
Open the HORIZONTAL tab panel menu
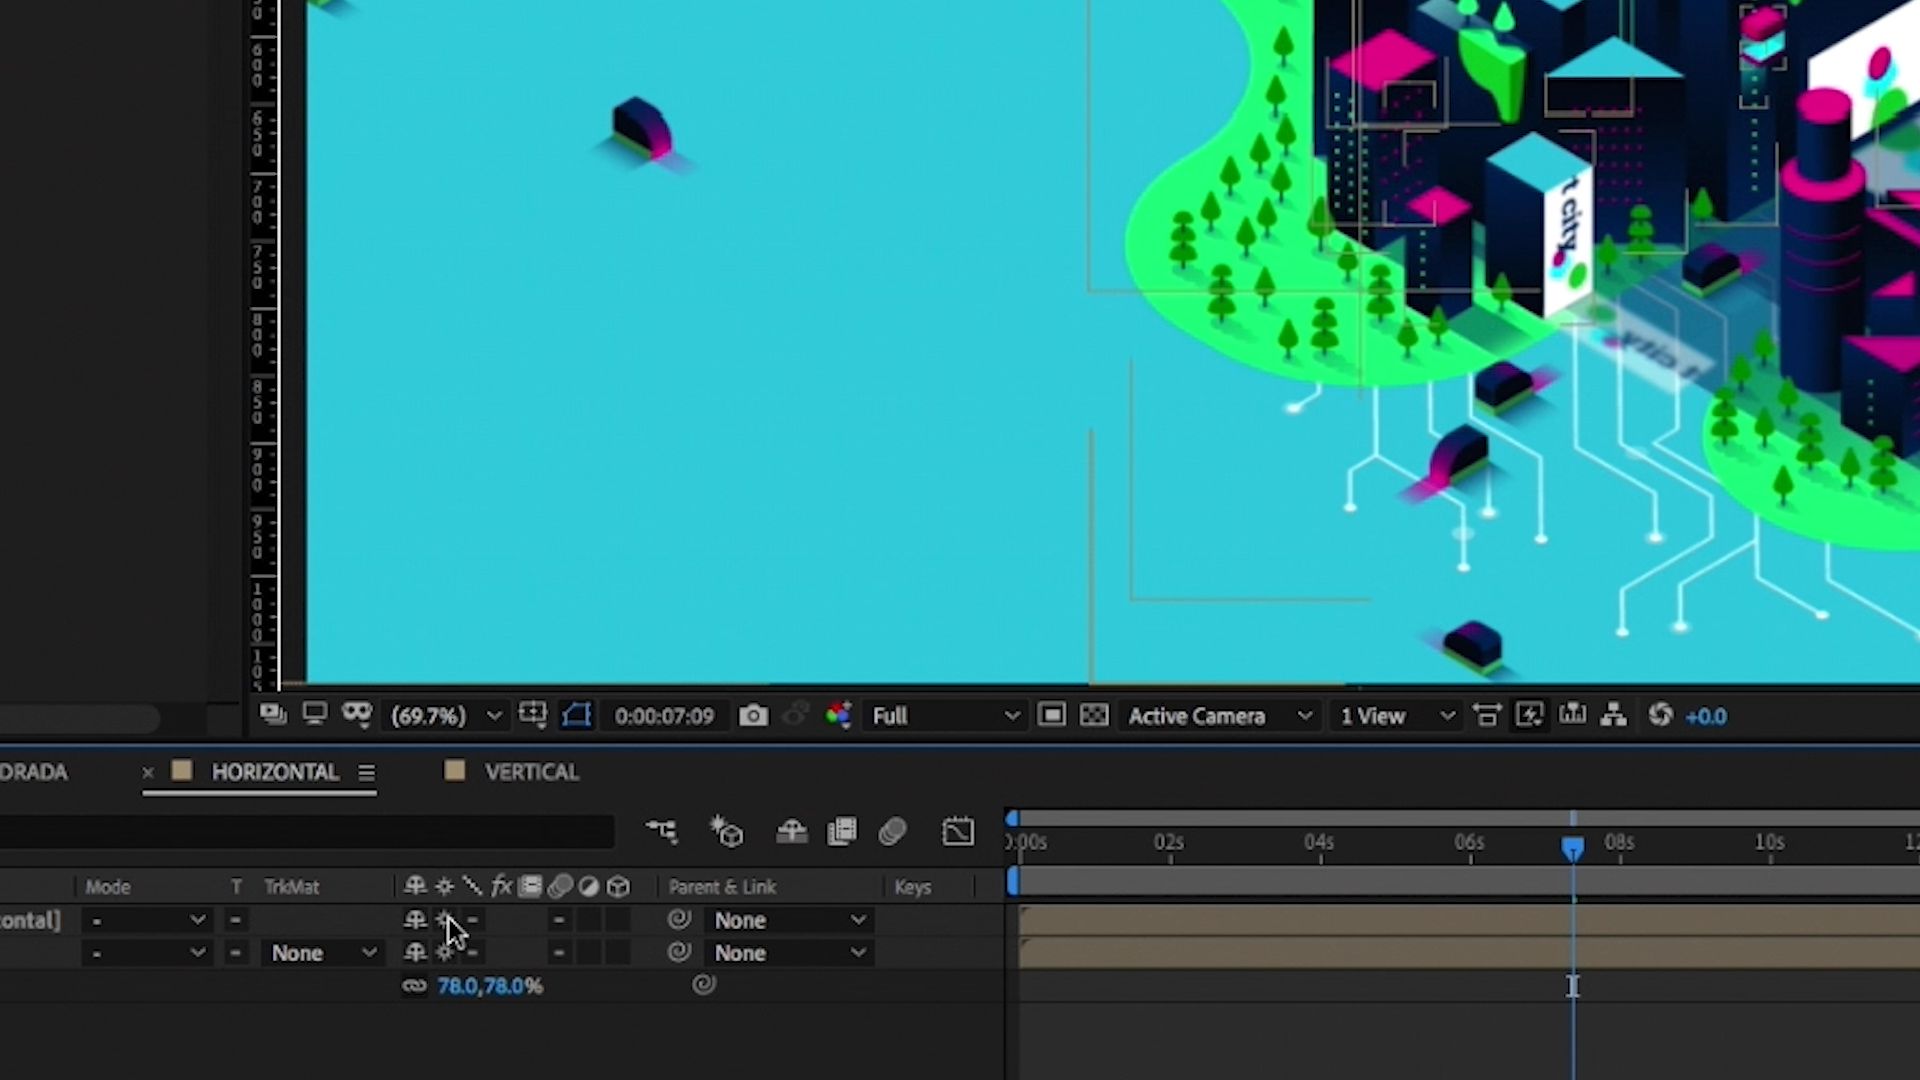coord(367,773)
